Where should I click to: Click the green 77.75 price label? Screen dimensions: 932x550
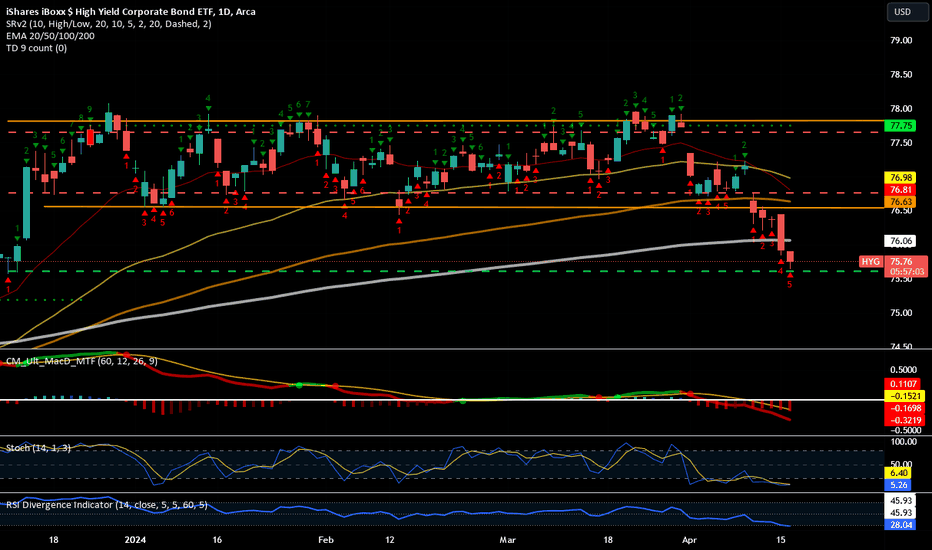(900, 125)
